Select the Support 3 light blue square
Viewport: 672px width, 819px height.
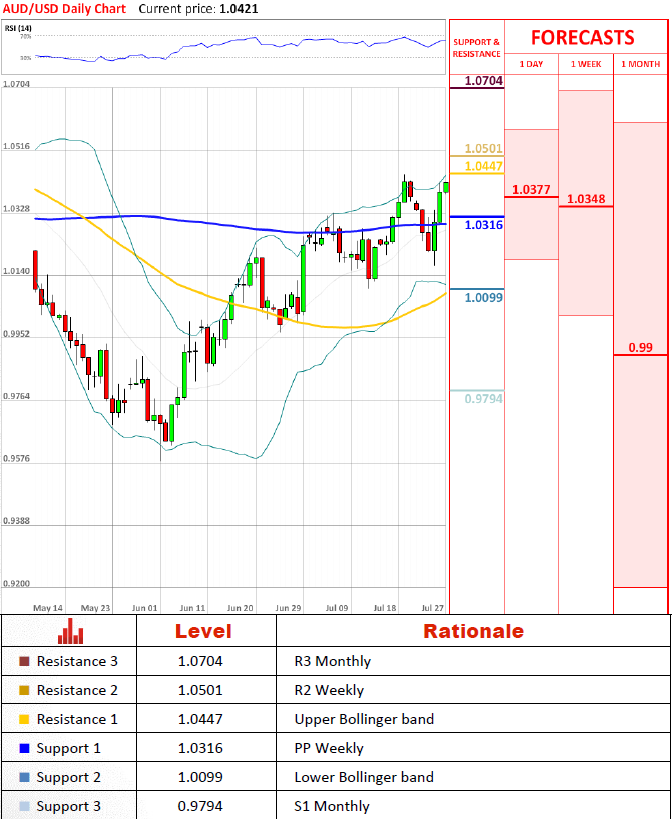[x=24, y=807]
